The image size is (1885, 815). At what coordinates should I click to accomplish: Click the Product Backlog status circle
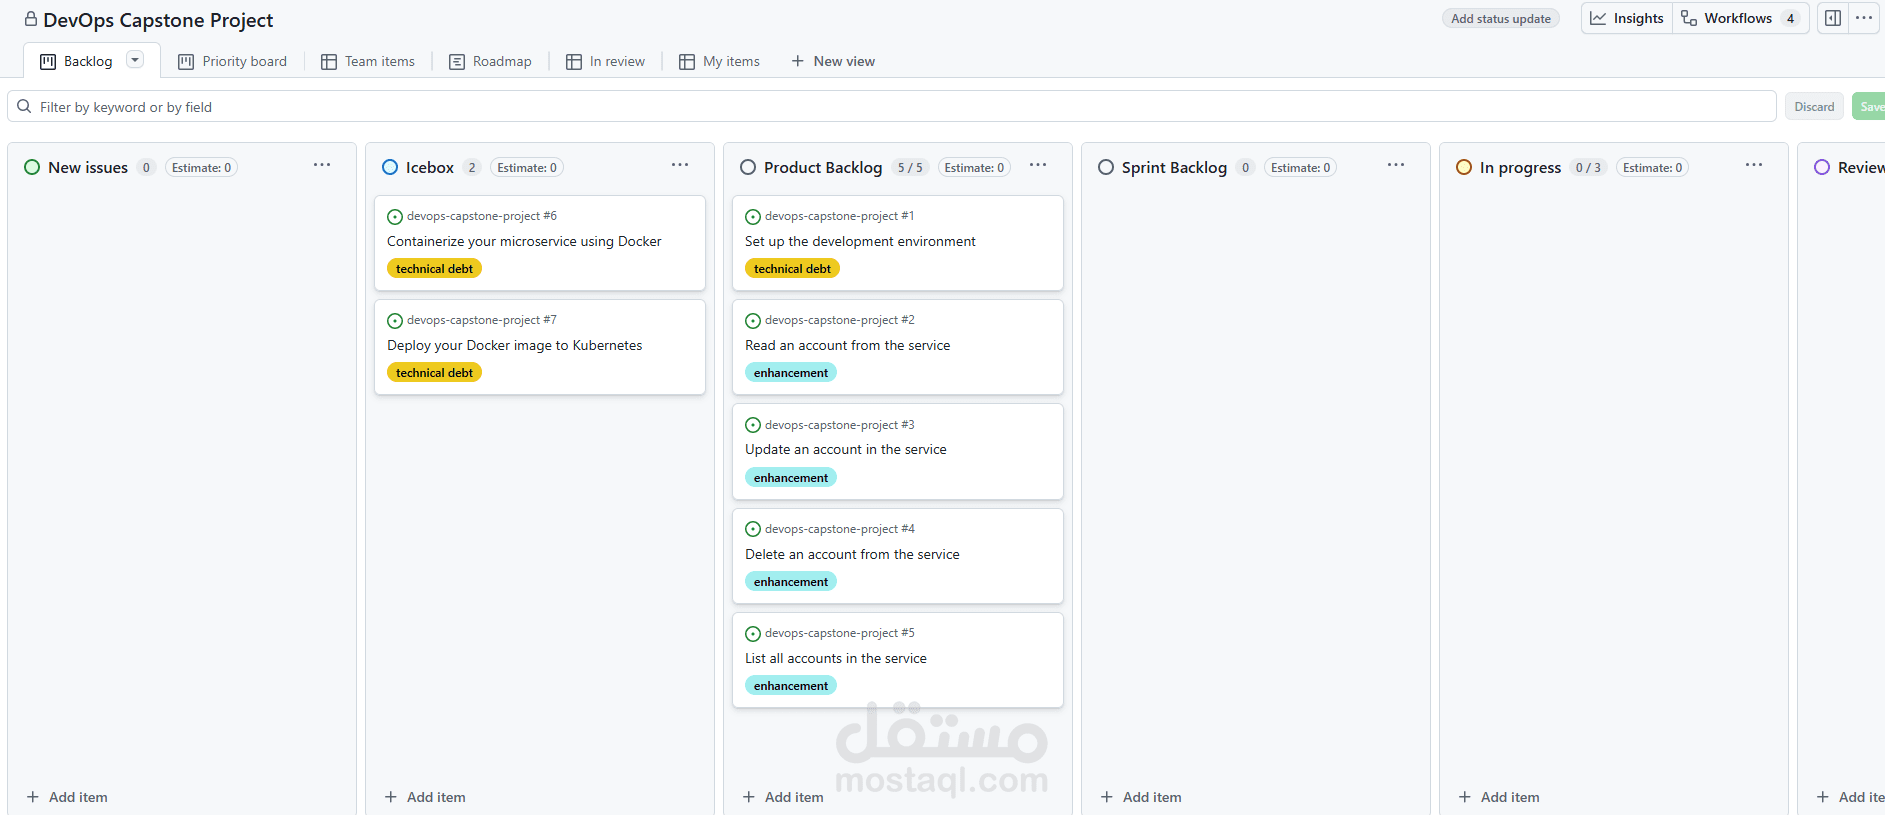tap(748, 167)
